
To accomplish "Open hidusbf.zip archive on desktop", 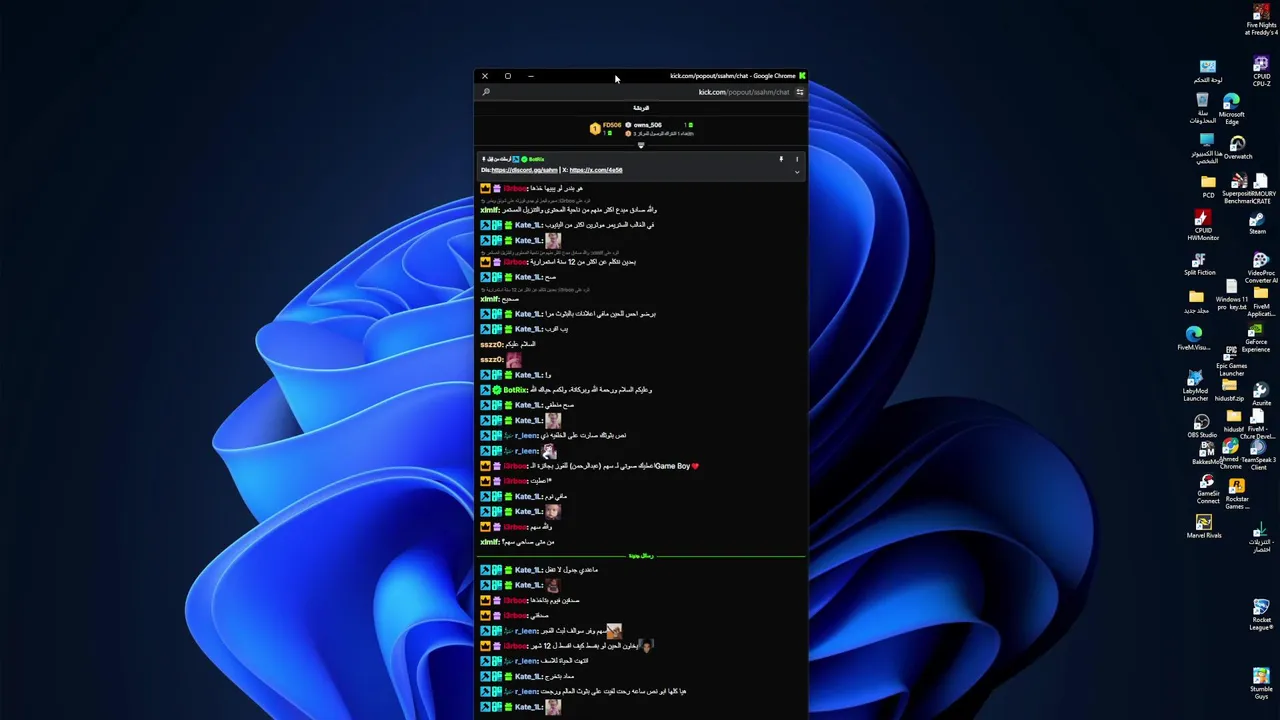I will coord(1230,390).
